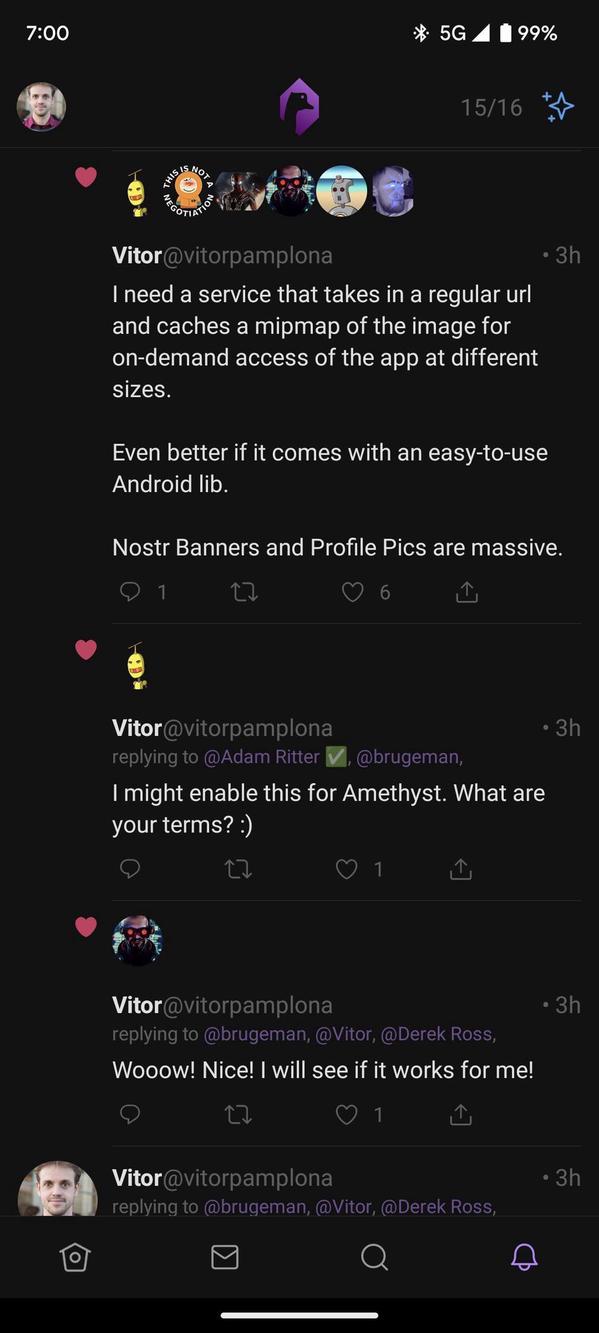Toggle the heart next to the yellow avatar post
This screenshot has height=1333, width=599.
coord(86,649)
